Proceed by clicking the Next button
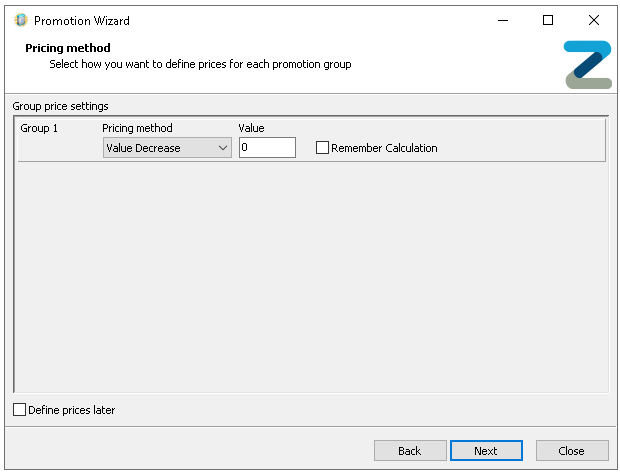This screenshot has height=473, width=620. (486, 451)
